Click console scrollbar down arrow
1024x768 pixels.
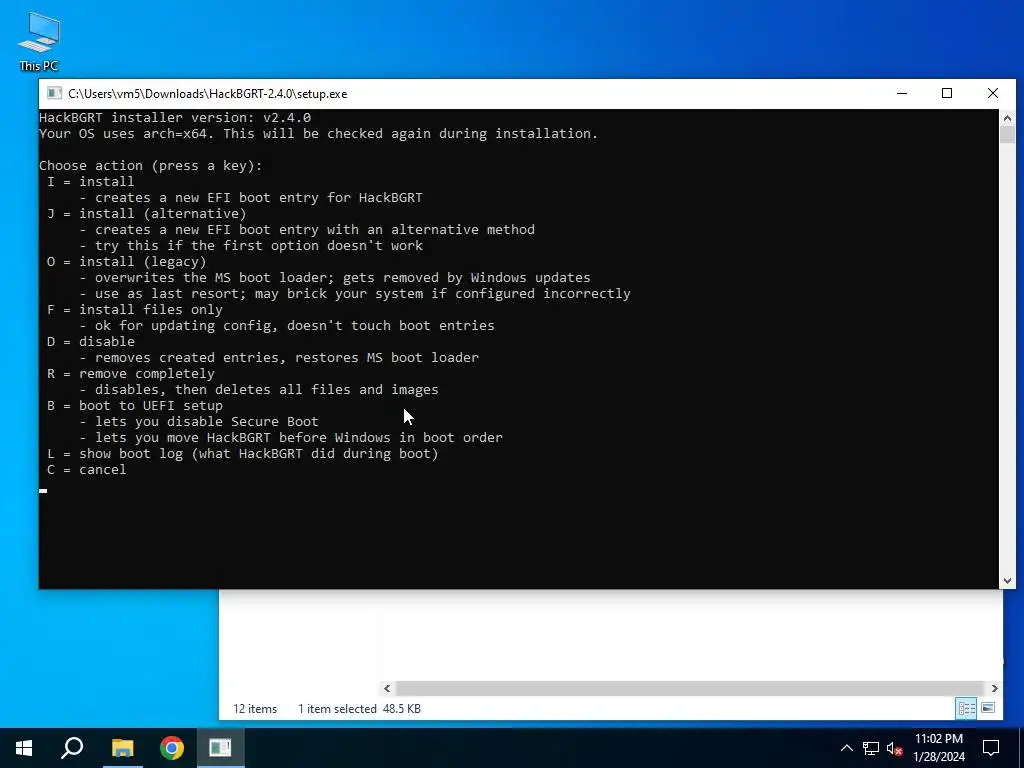(x=1007, y=581)
